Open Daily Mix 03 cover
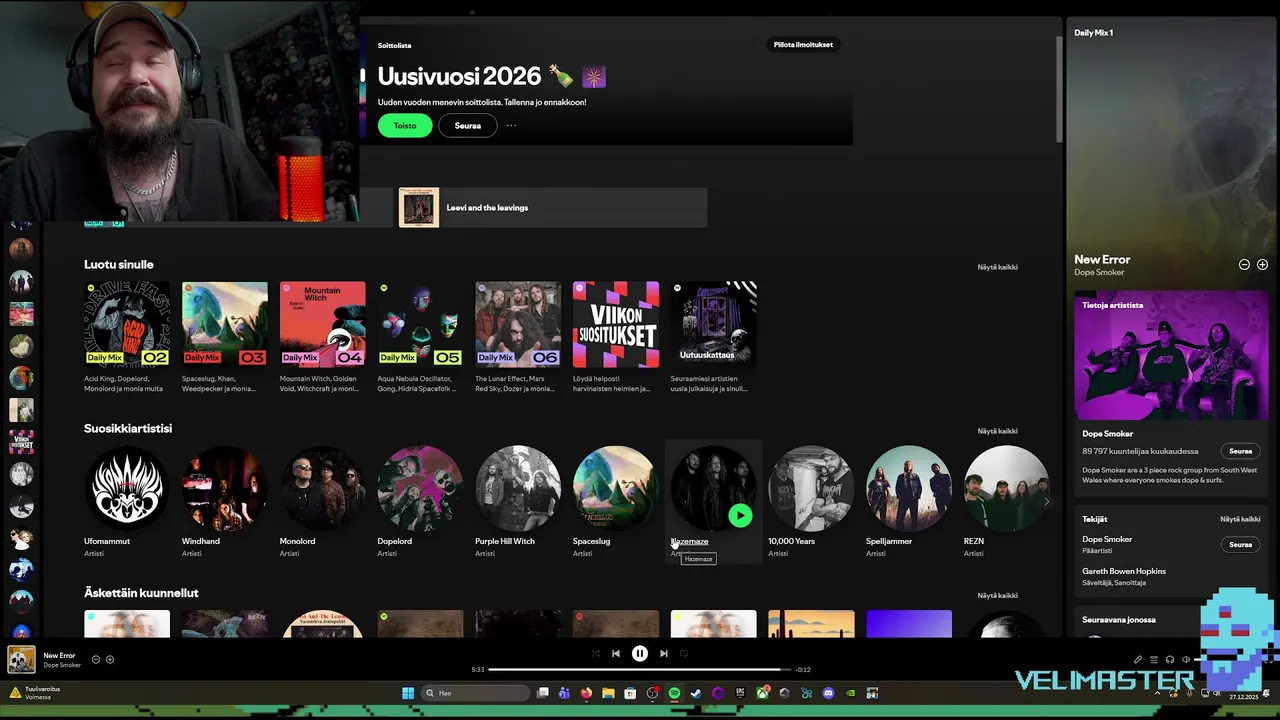Image resolution: width=1280 pixels, height=720 pixels. pos(225,324)
